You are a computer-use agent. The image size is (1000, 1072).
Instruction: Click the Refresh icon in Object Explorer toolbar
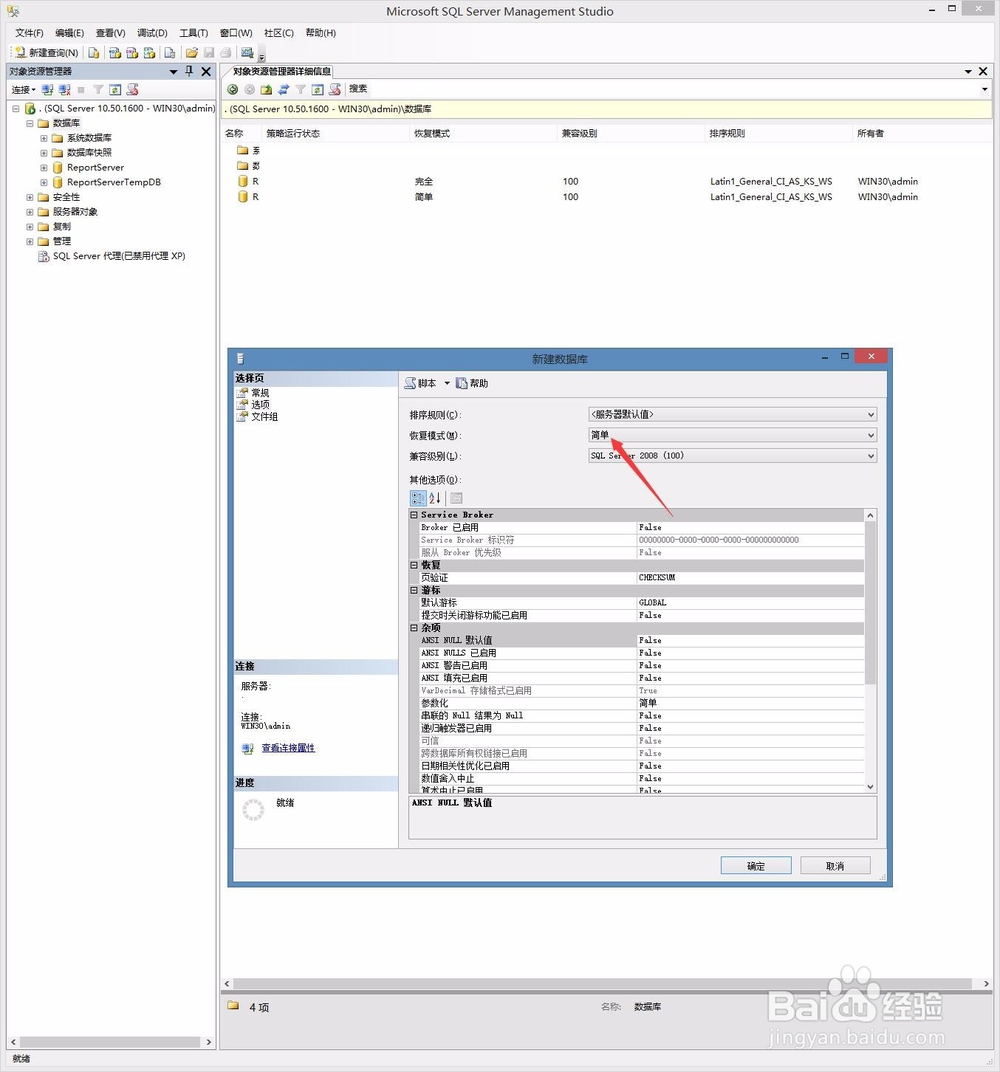point(116,90)
